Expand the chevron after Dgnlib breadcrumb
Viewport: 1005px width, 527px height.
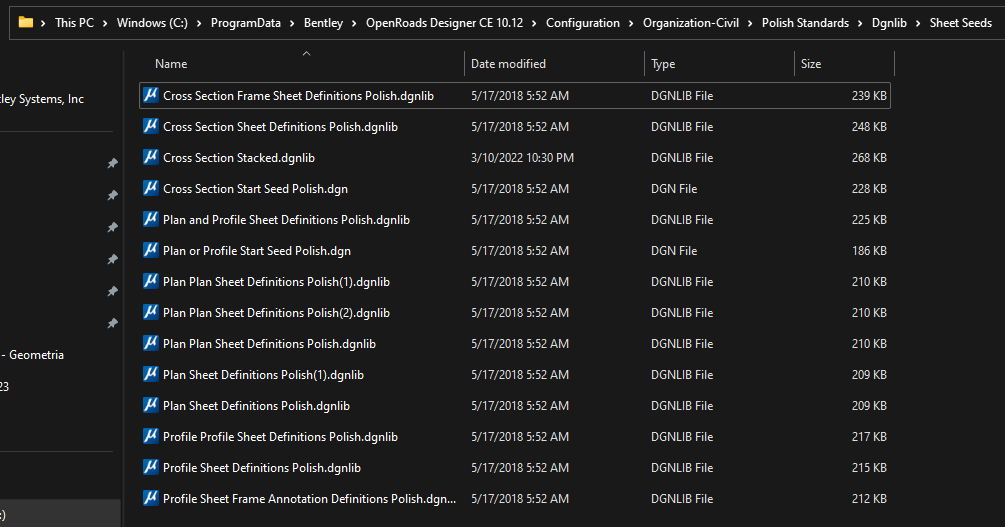918,23
